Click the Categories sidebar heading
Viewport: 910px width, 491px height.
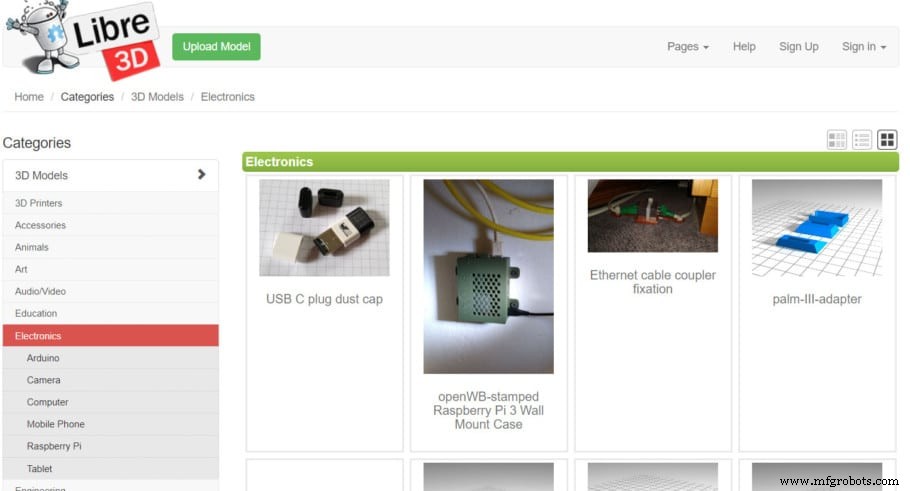coord(37,143)
